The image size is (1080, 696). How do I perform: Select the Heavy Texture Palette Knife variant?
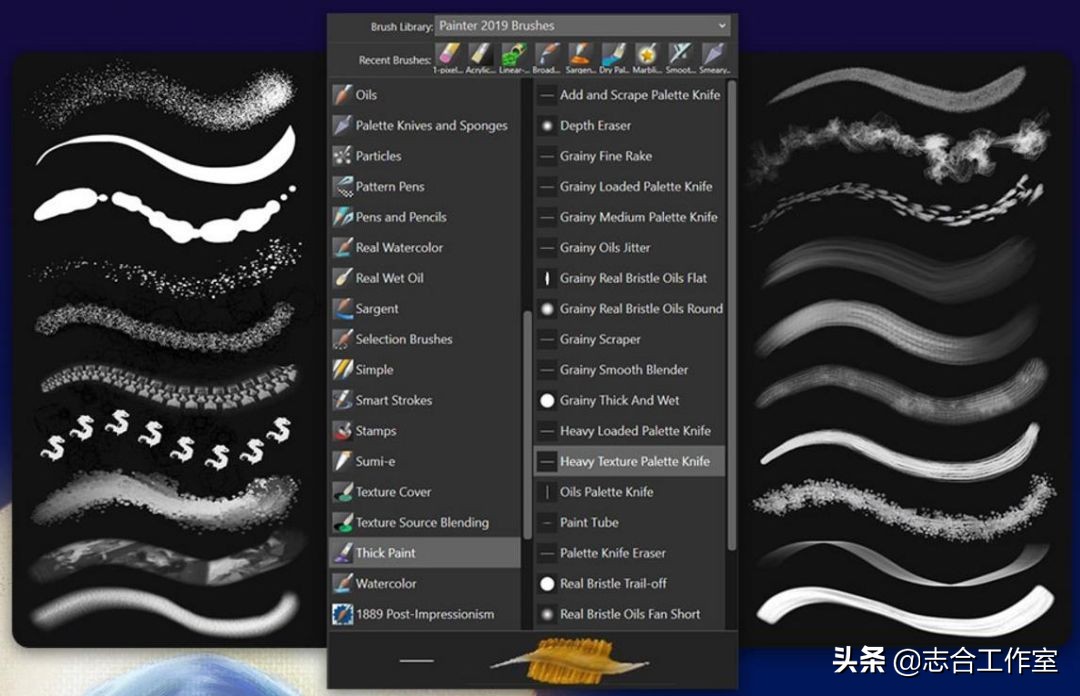628,461
